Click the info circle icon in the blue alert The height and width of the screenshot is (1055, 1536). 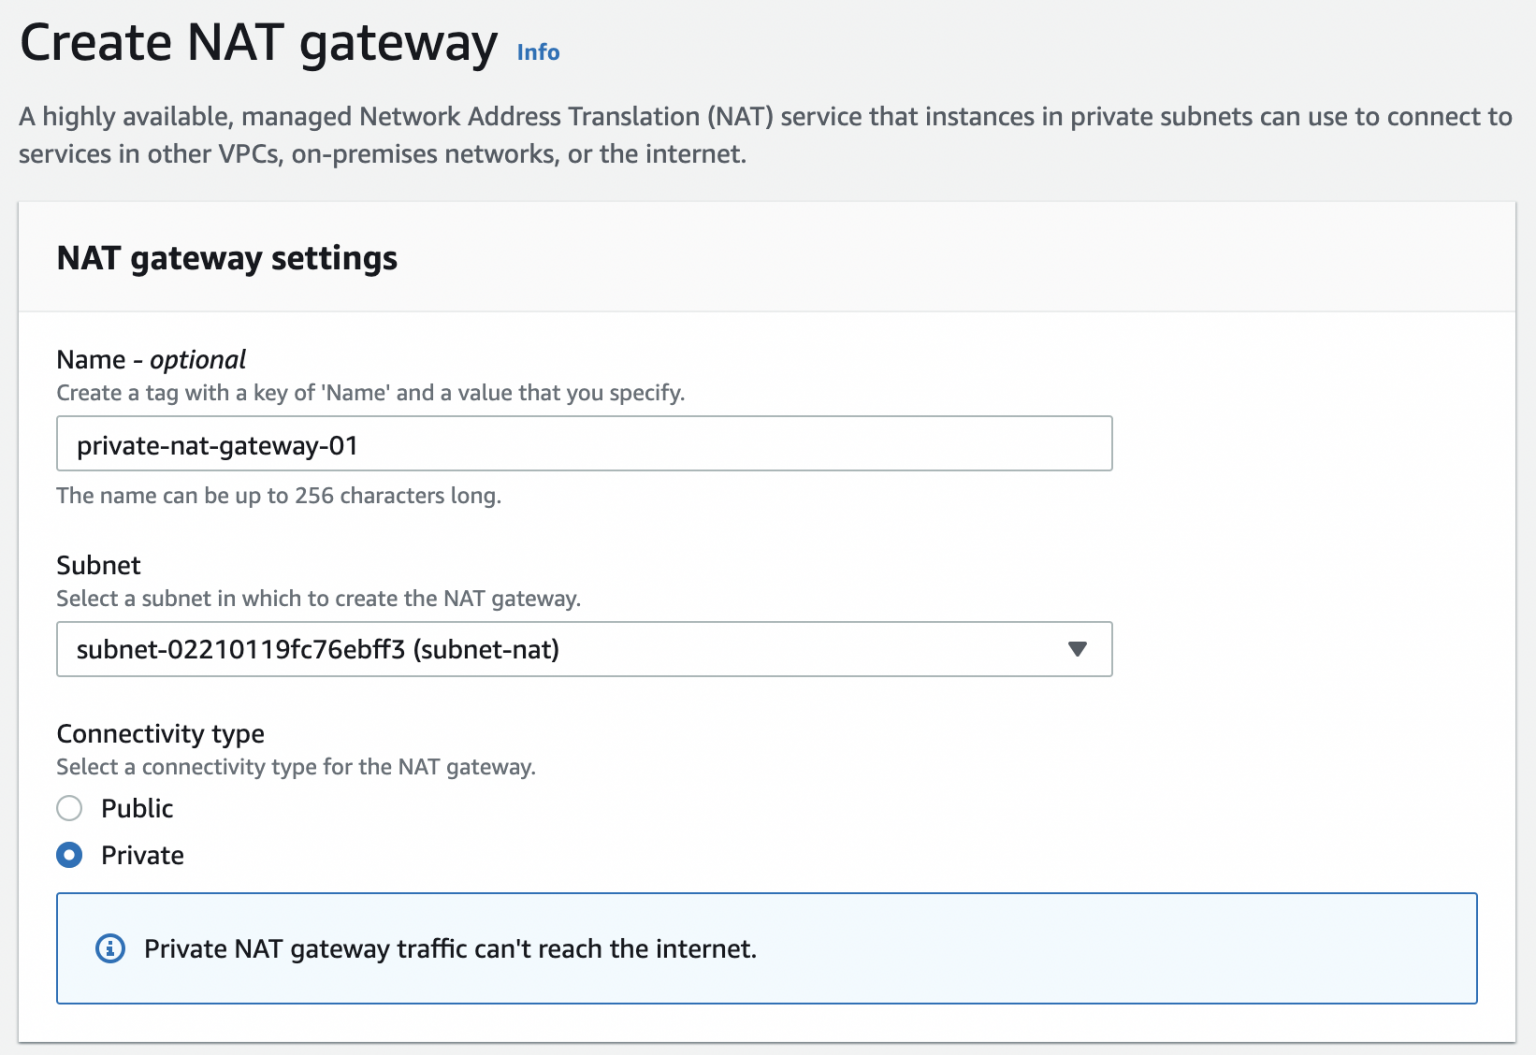click(110, 948)
